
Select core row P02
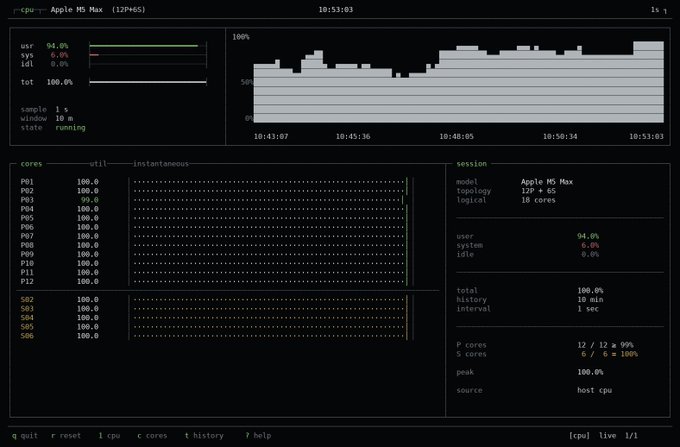(217, 191)
